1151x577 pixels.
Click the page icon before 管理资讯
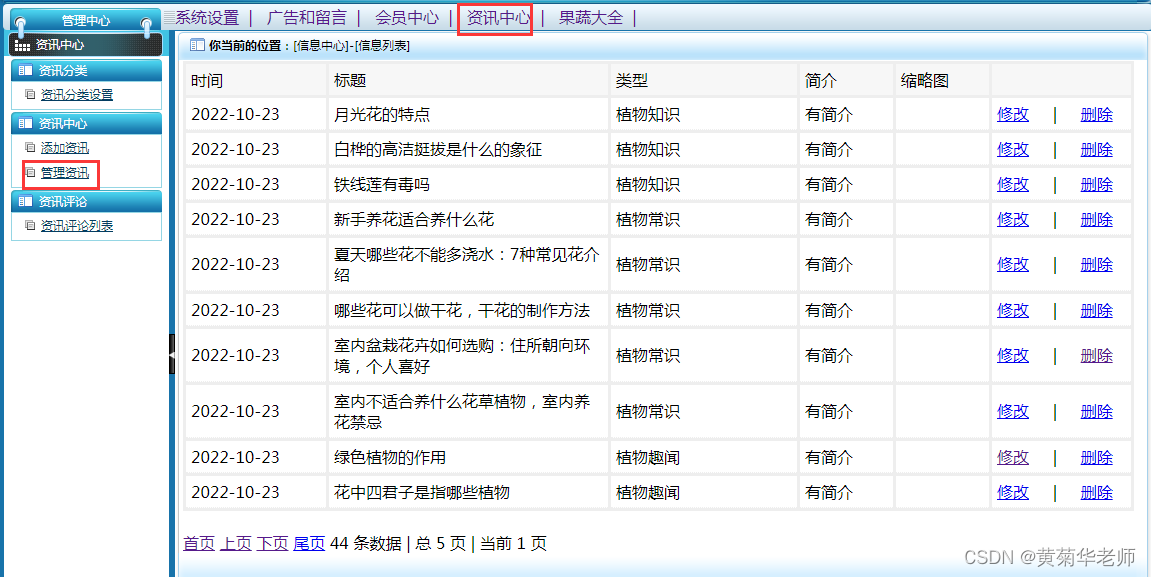coord(30,172)
